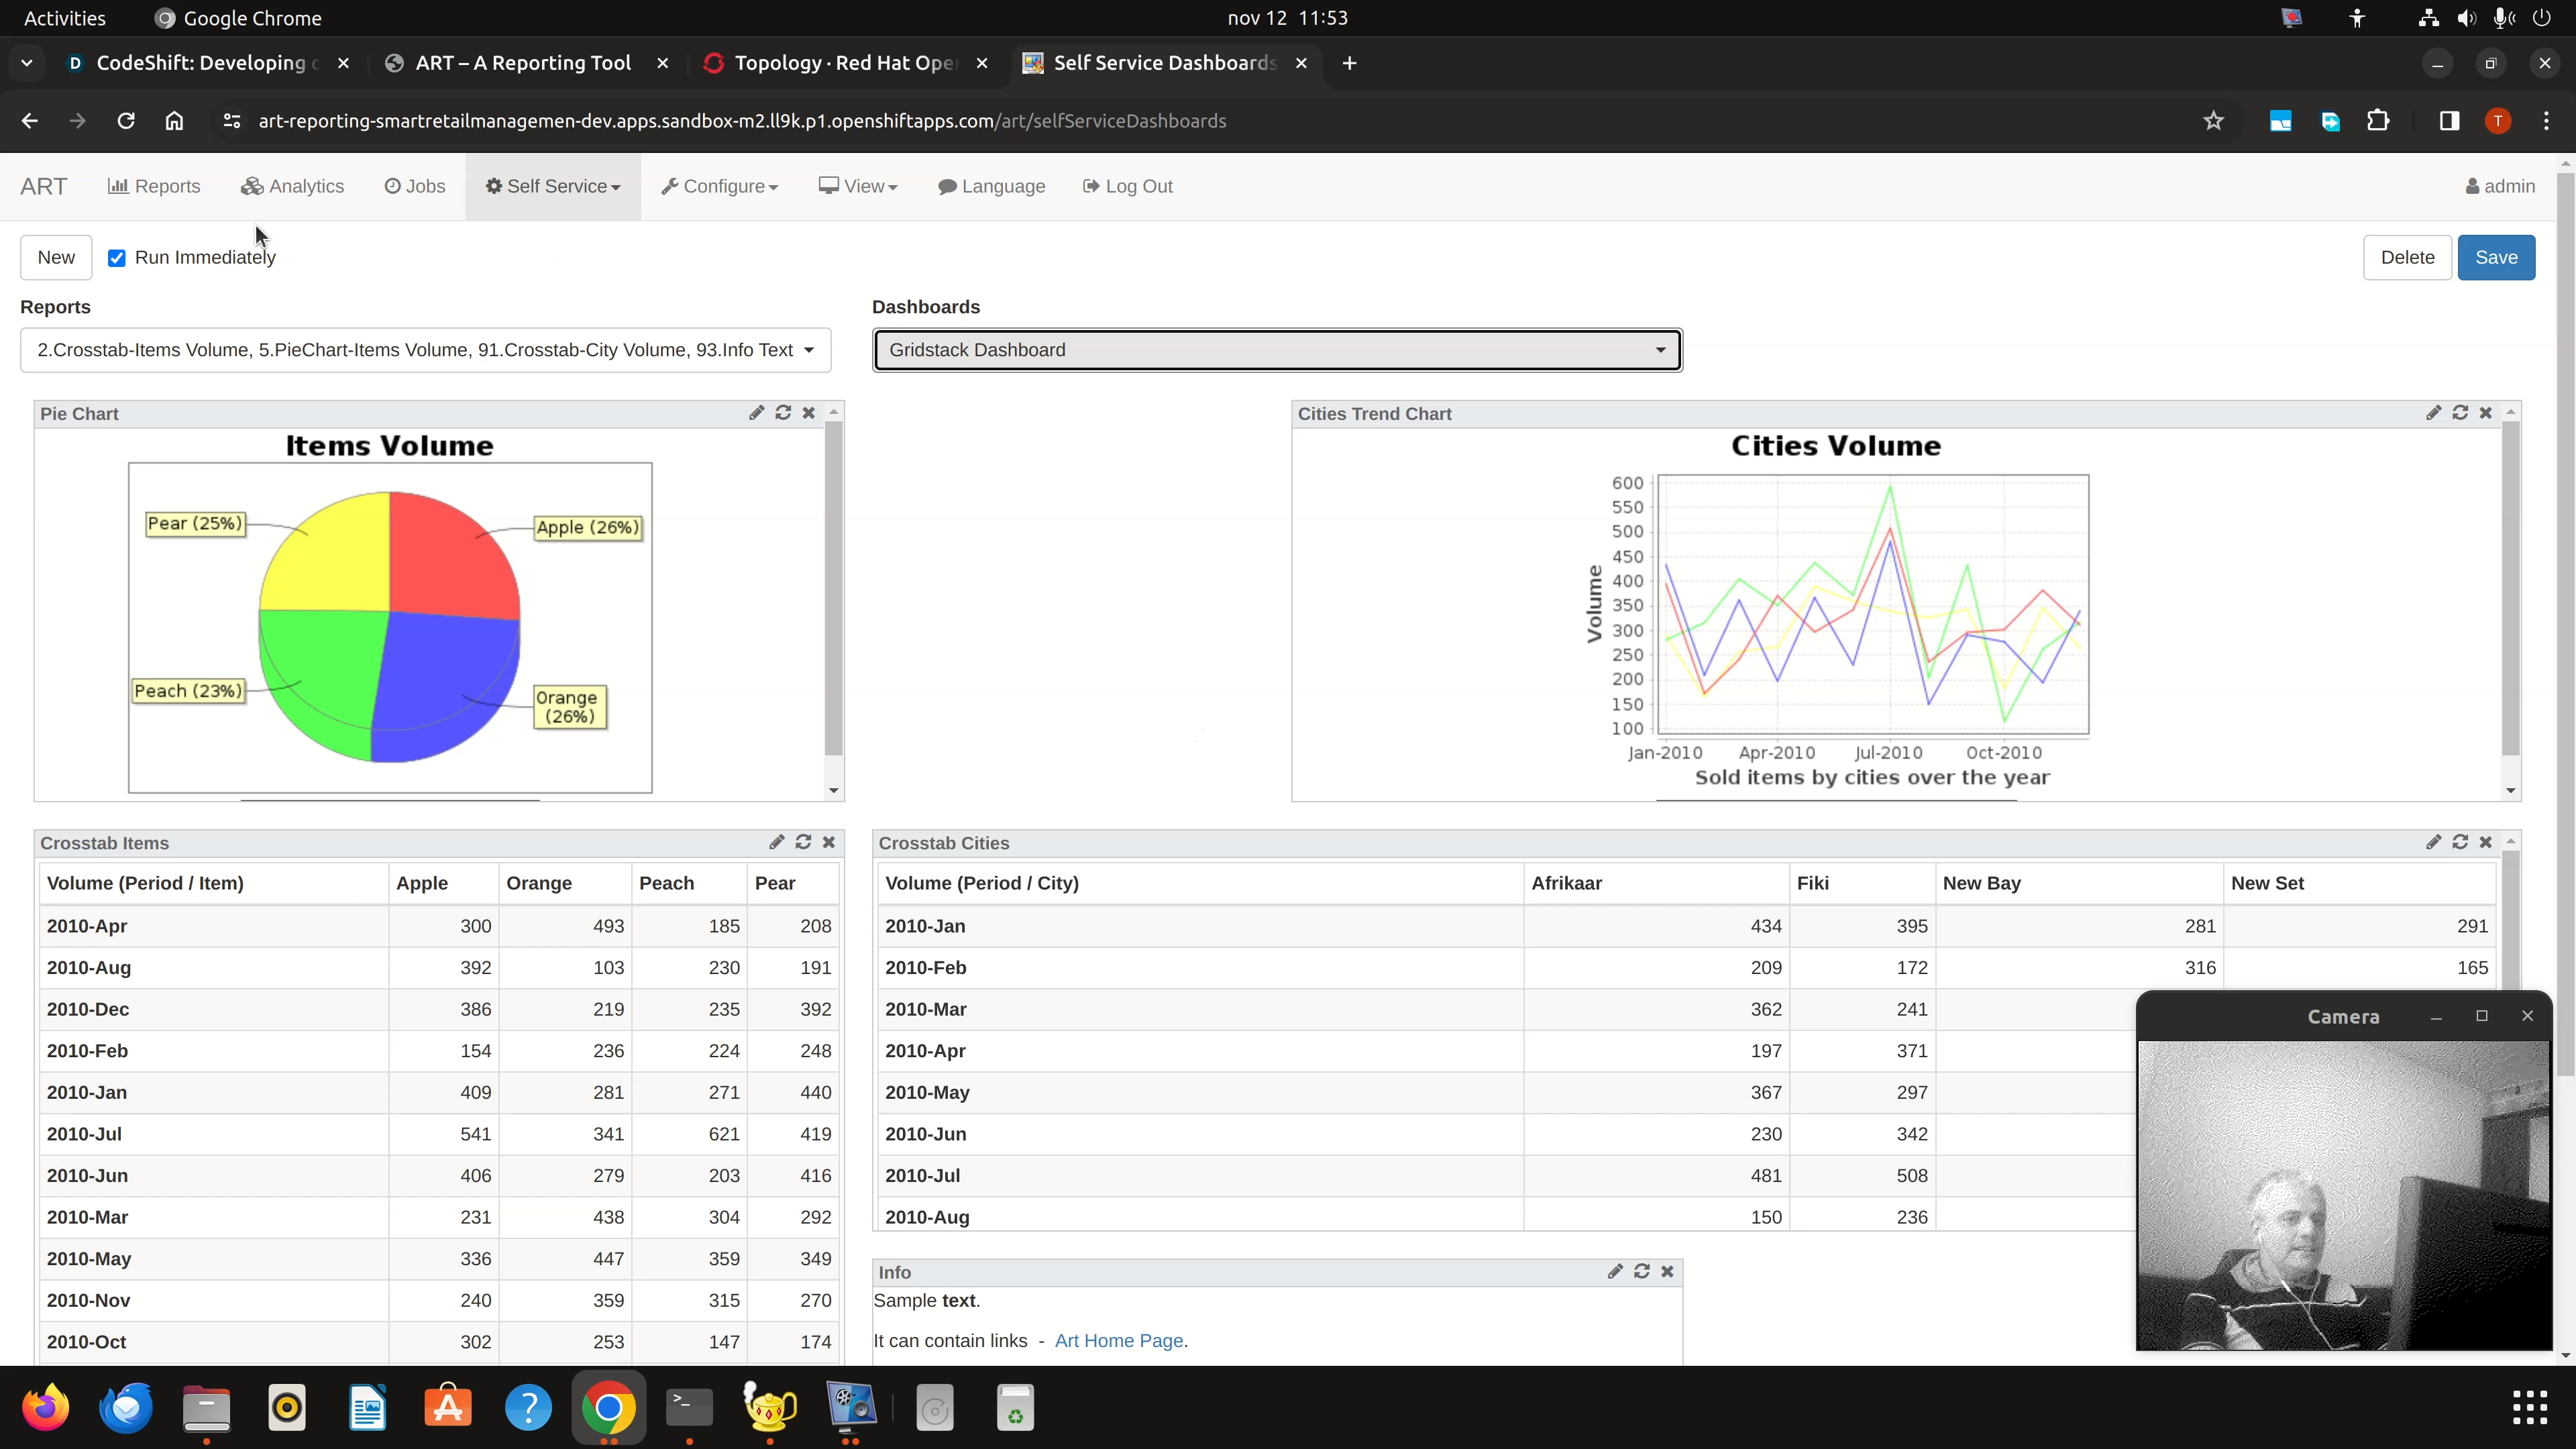Refresh the Pie Chart widget
This screenshot has height=1449, width=2576.
tap(783, 413)
